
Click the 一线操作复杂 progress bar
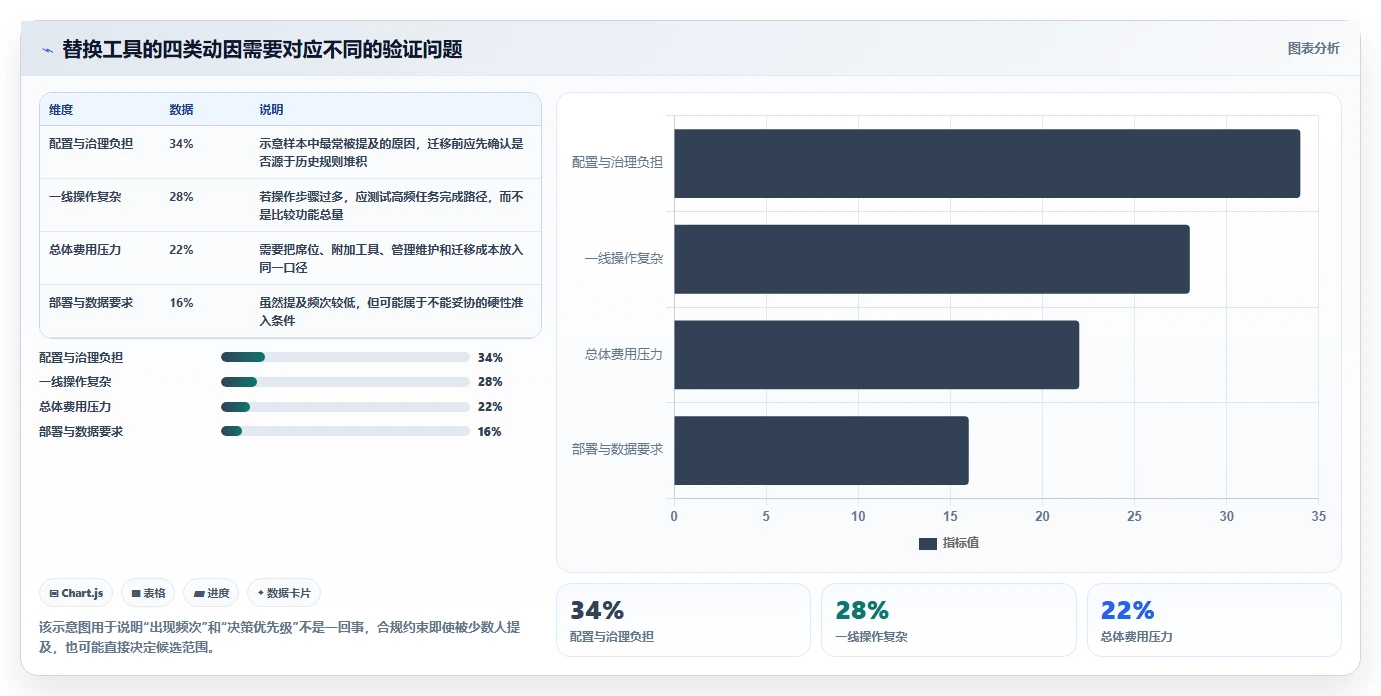pyautogui.click(x=345, y=382)
